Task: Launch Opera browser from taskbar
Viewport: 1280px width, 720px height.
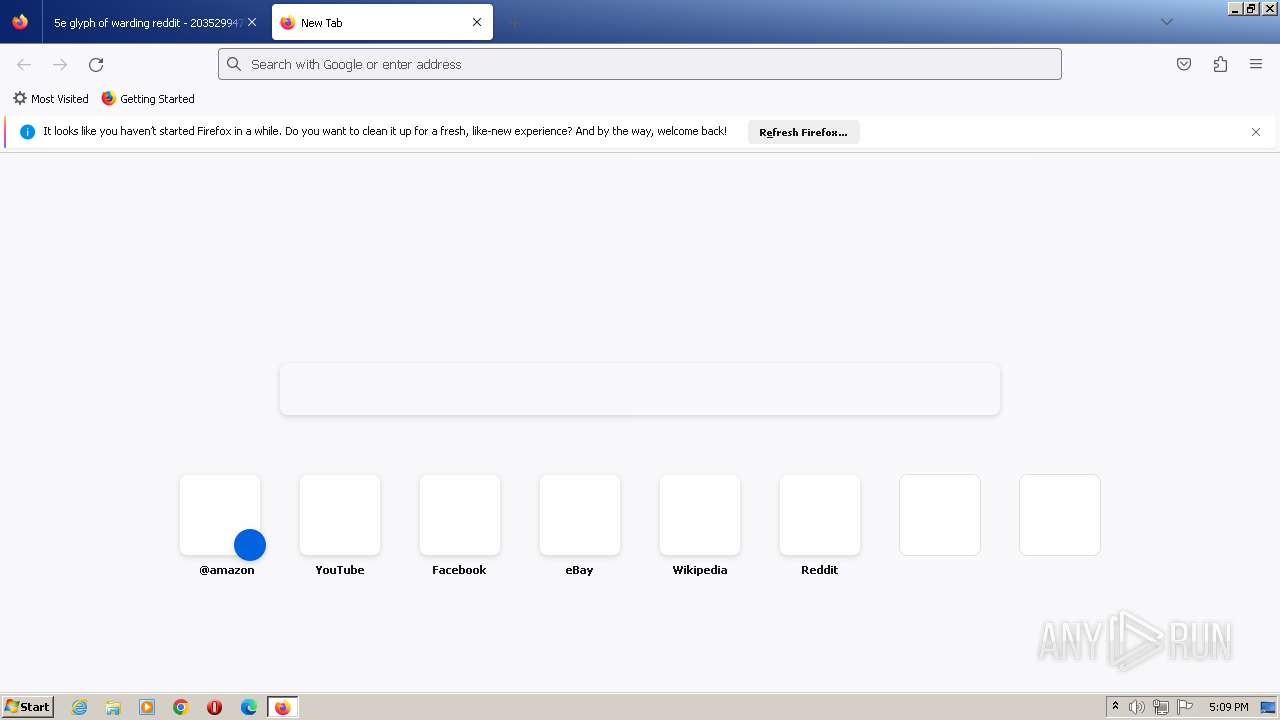Action: tap(214, 707)
